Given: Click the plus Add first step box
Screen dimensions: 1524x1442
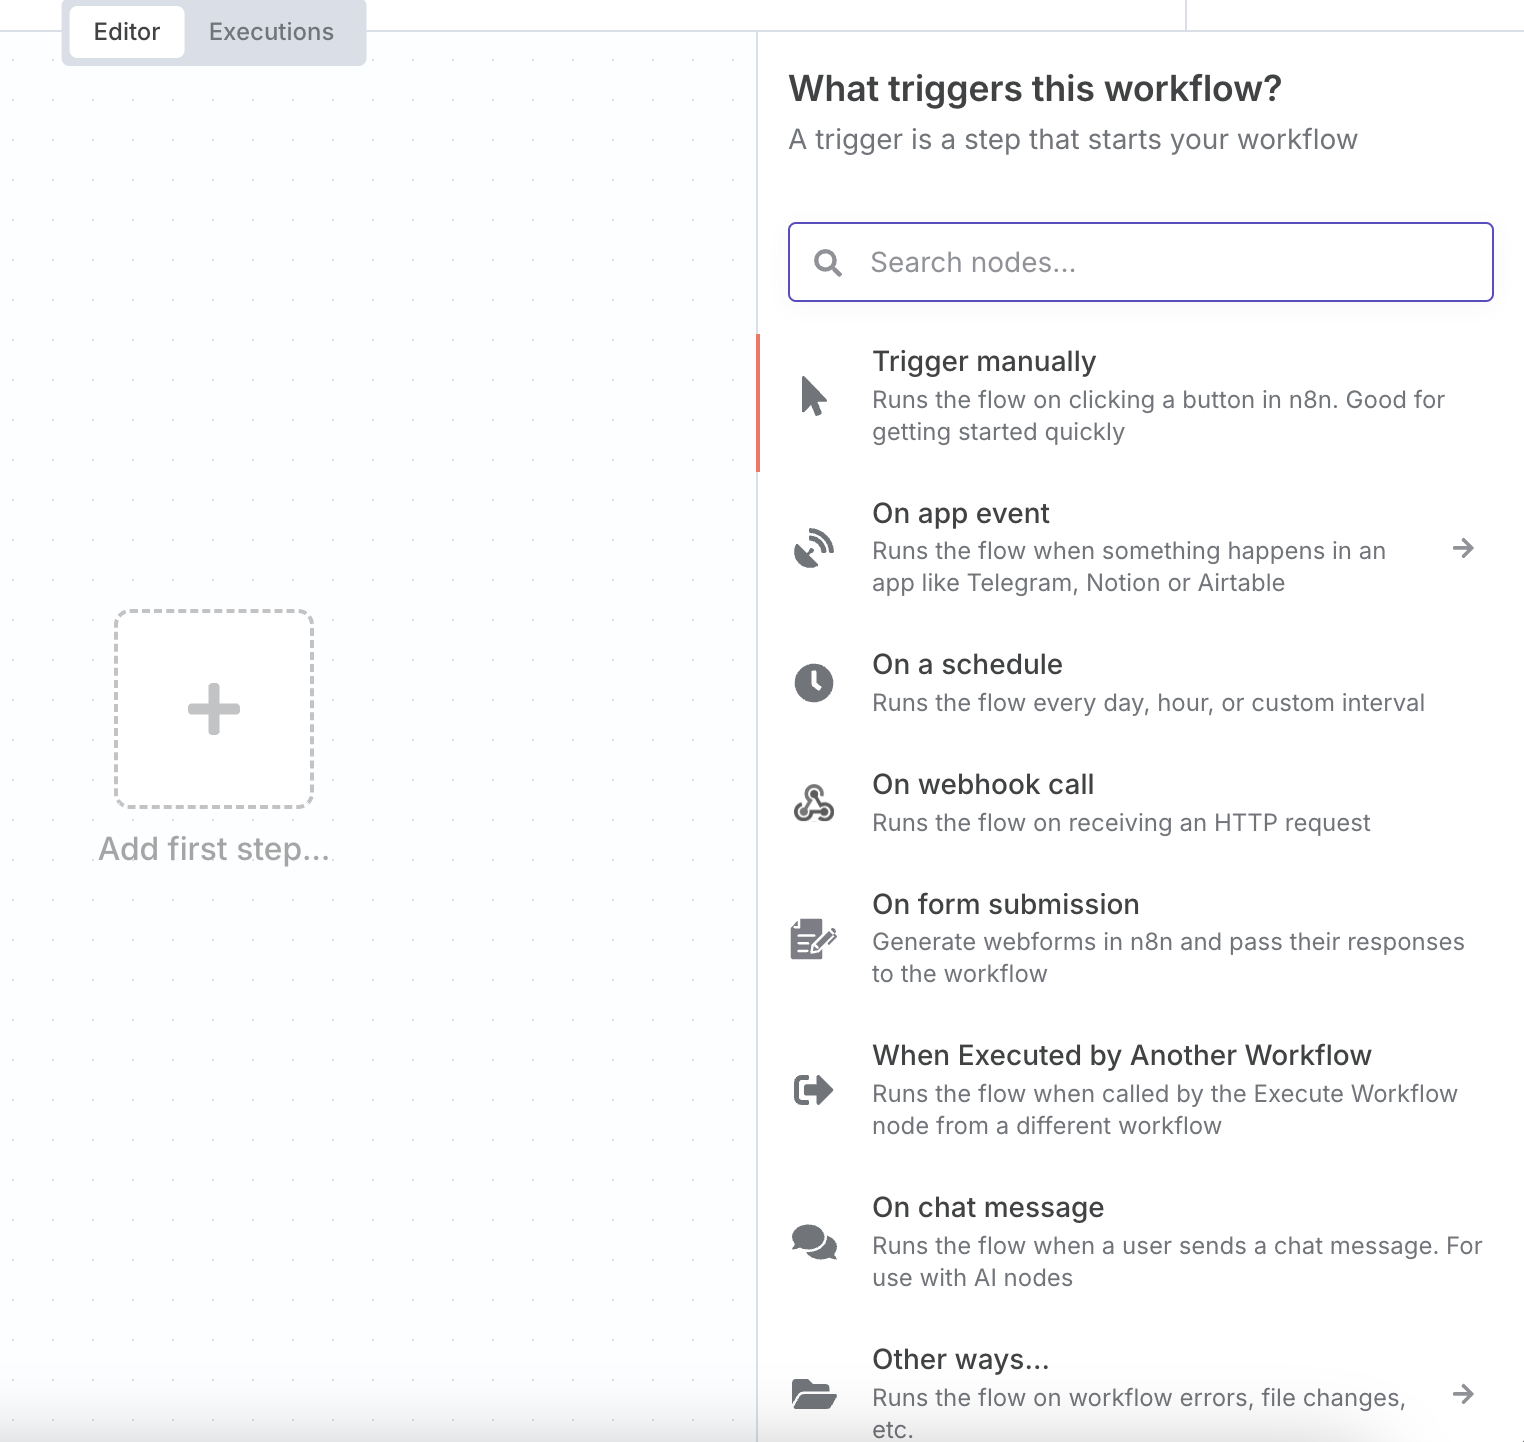Looking at the screenshot, I should click(214, 709).
